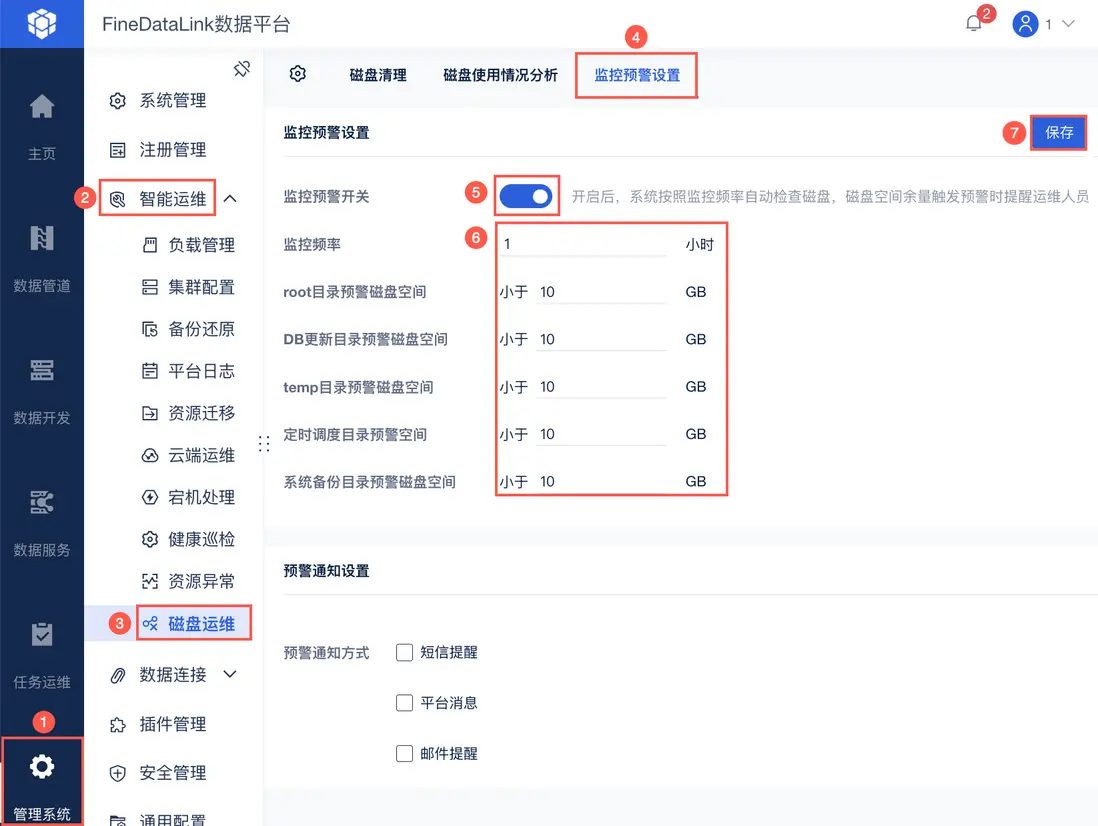Open the 集群配置 submenu link
This screenshot has height=826, width=1098.
[x=201, y=287]
